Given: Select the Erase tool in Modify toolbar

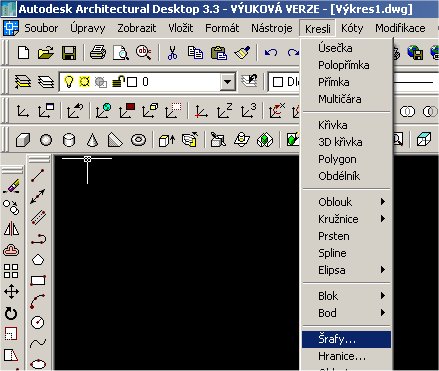Looking at the screenshot, I should pos(12,186).
